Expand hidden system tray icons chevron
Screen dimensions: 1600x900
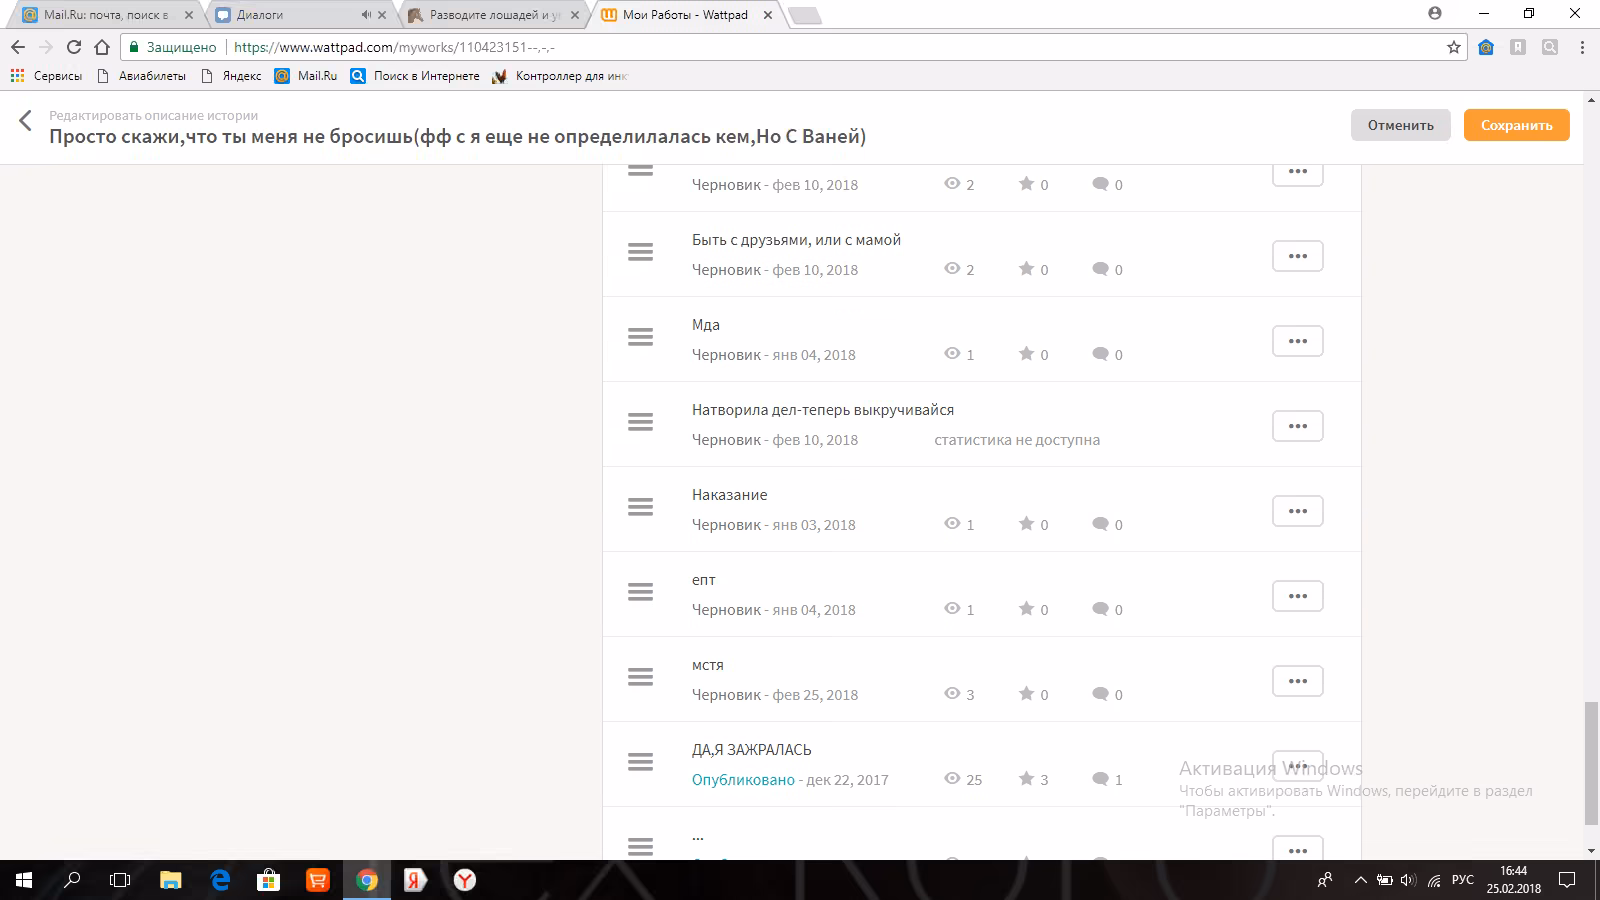pos(1360,880)
